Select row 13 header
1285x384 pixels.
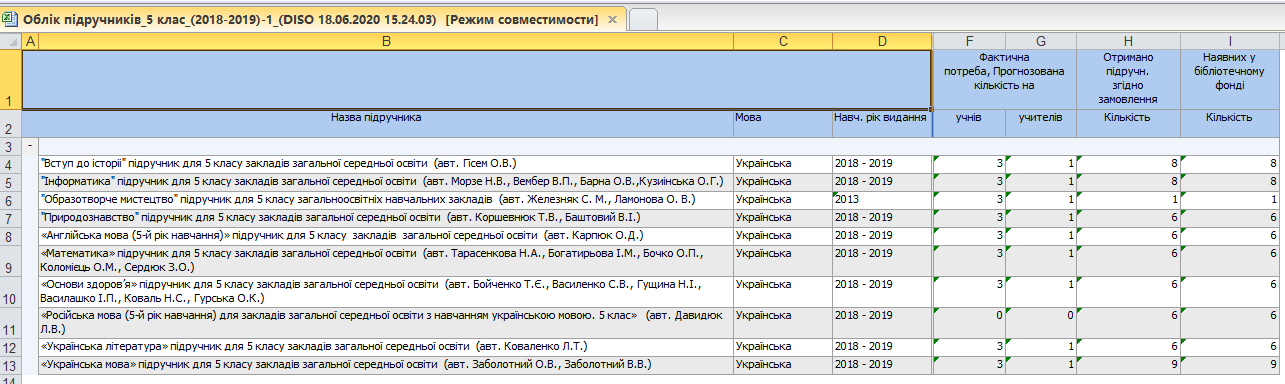(x=10, y=365)
